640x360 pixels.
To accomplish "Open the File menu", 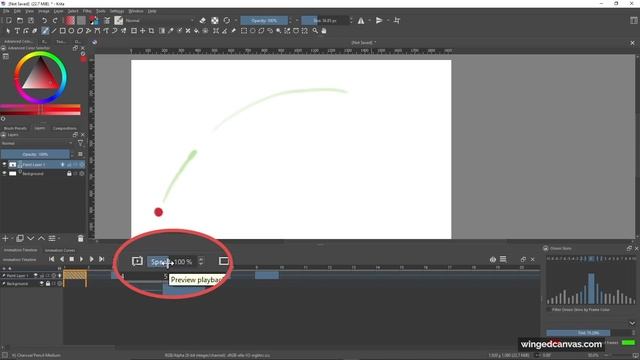I will click(6, 11).
